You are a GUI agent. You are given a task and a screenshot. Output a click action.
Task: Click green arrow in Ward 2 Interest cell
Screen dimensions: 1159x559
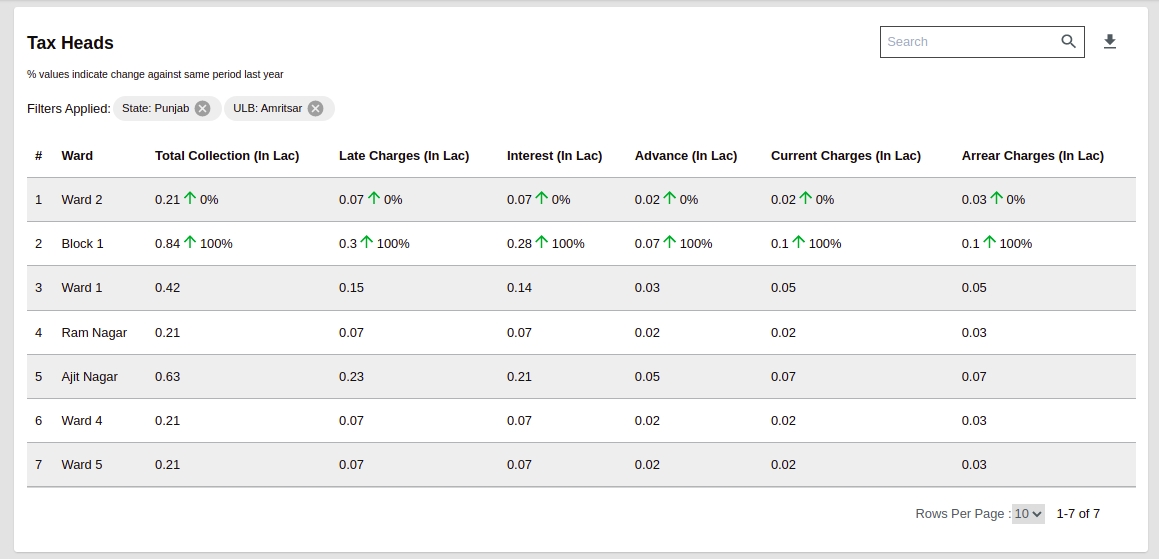(x=542, y=199)
